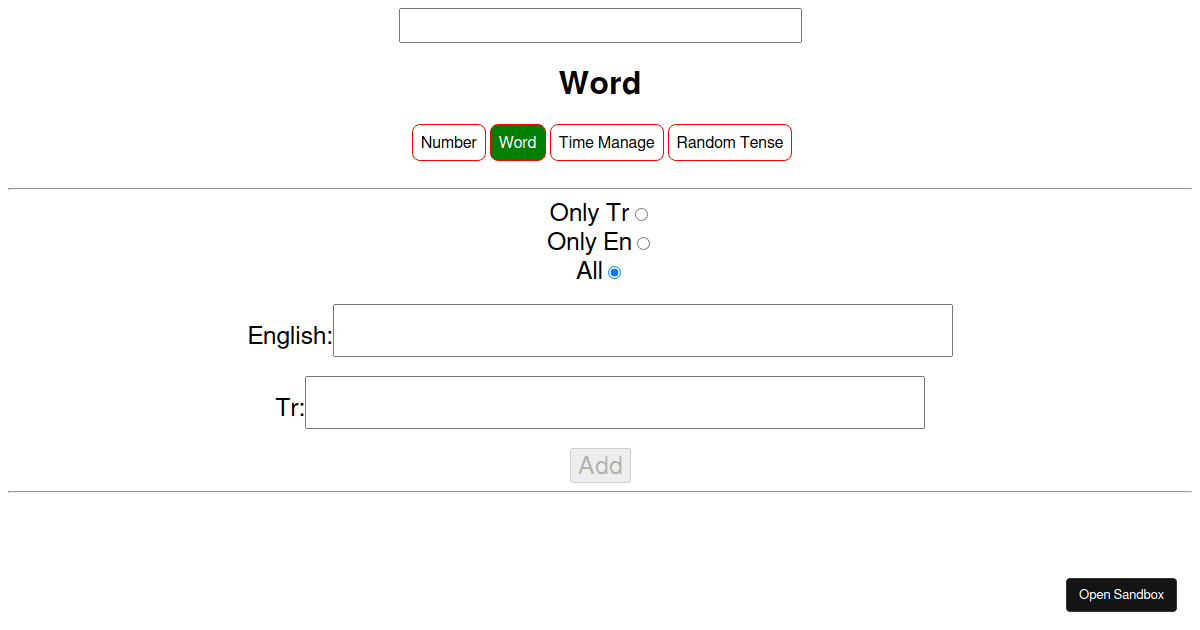This screenshot has width=1200, height=630.
Task: Open the Time Manage tab
Action: coord(606,142)
